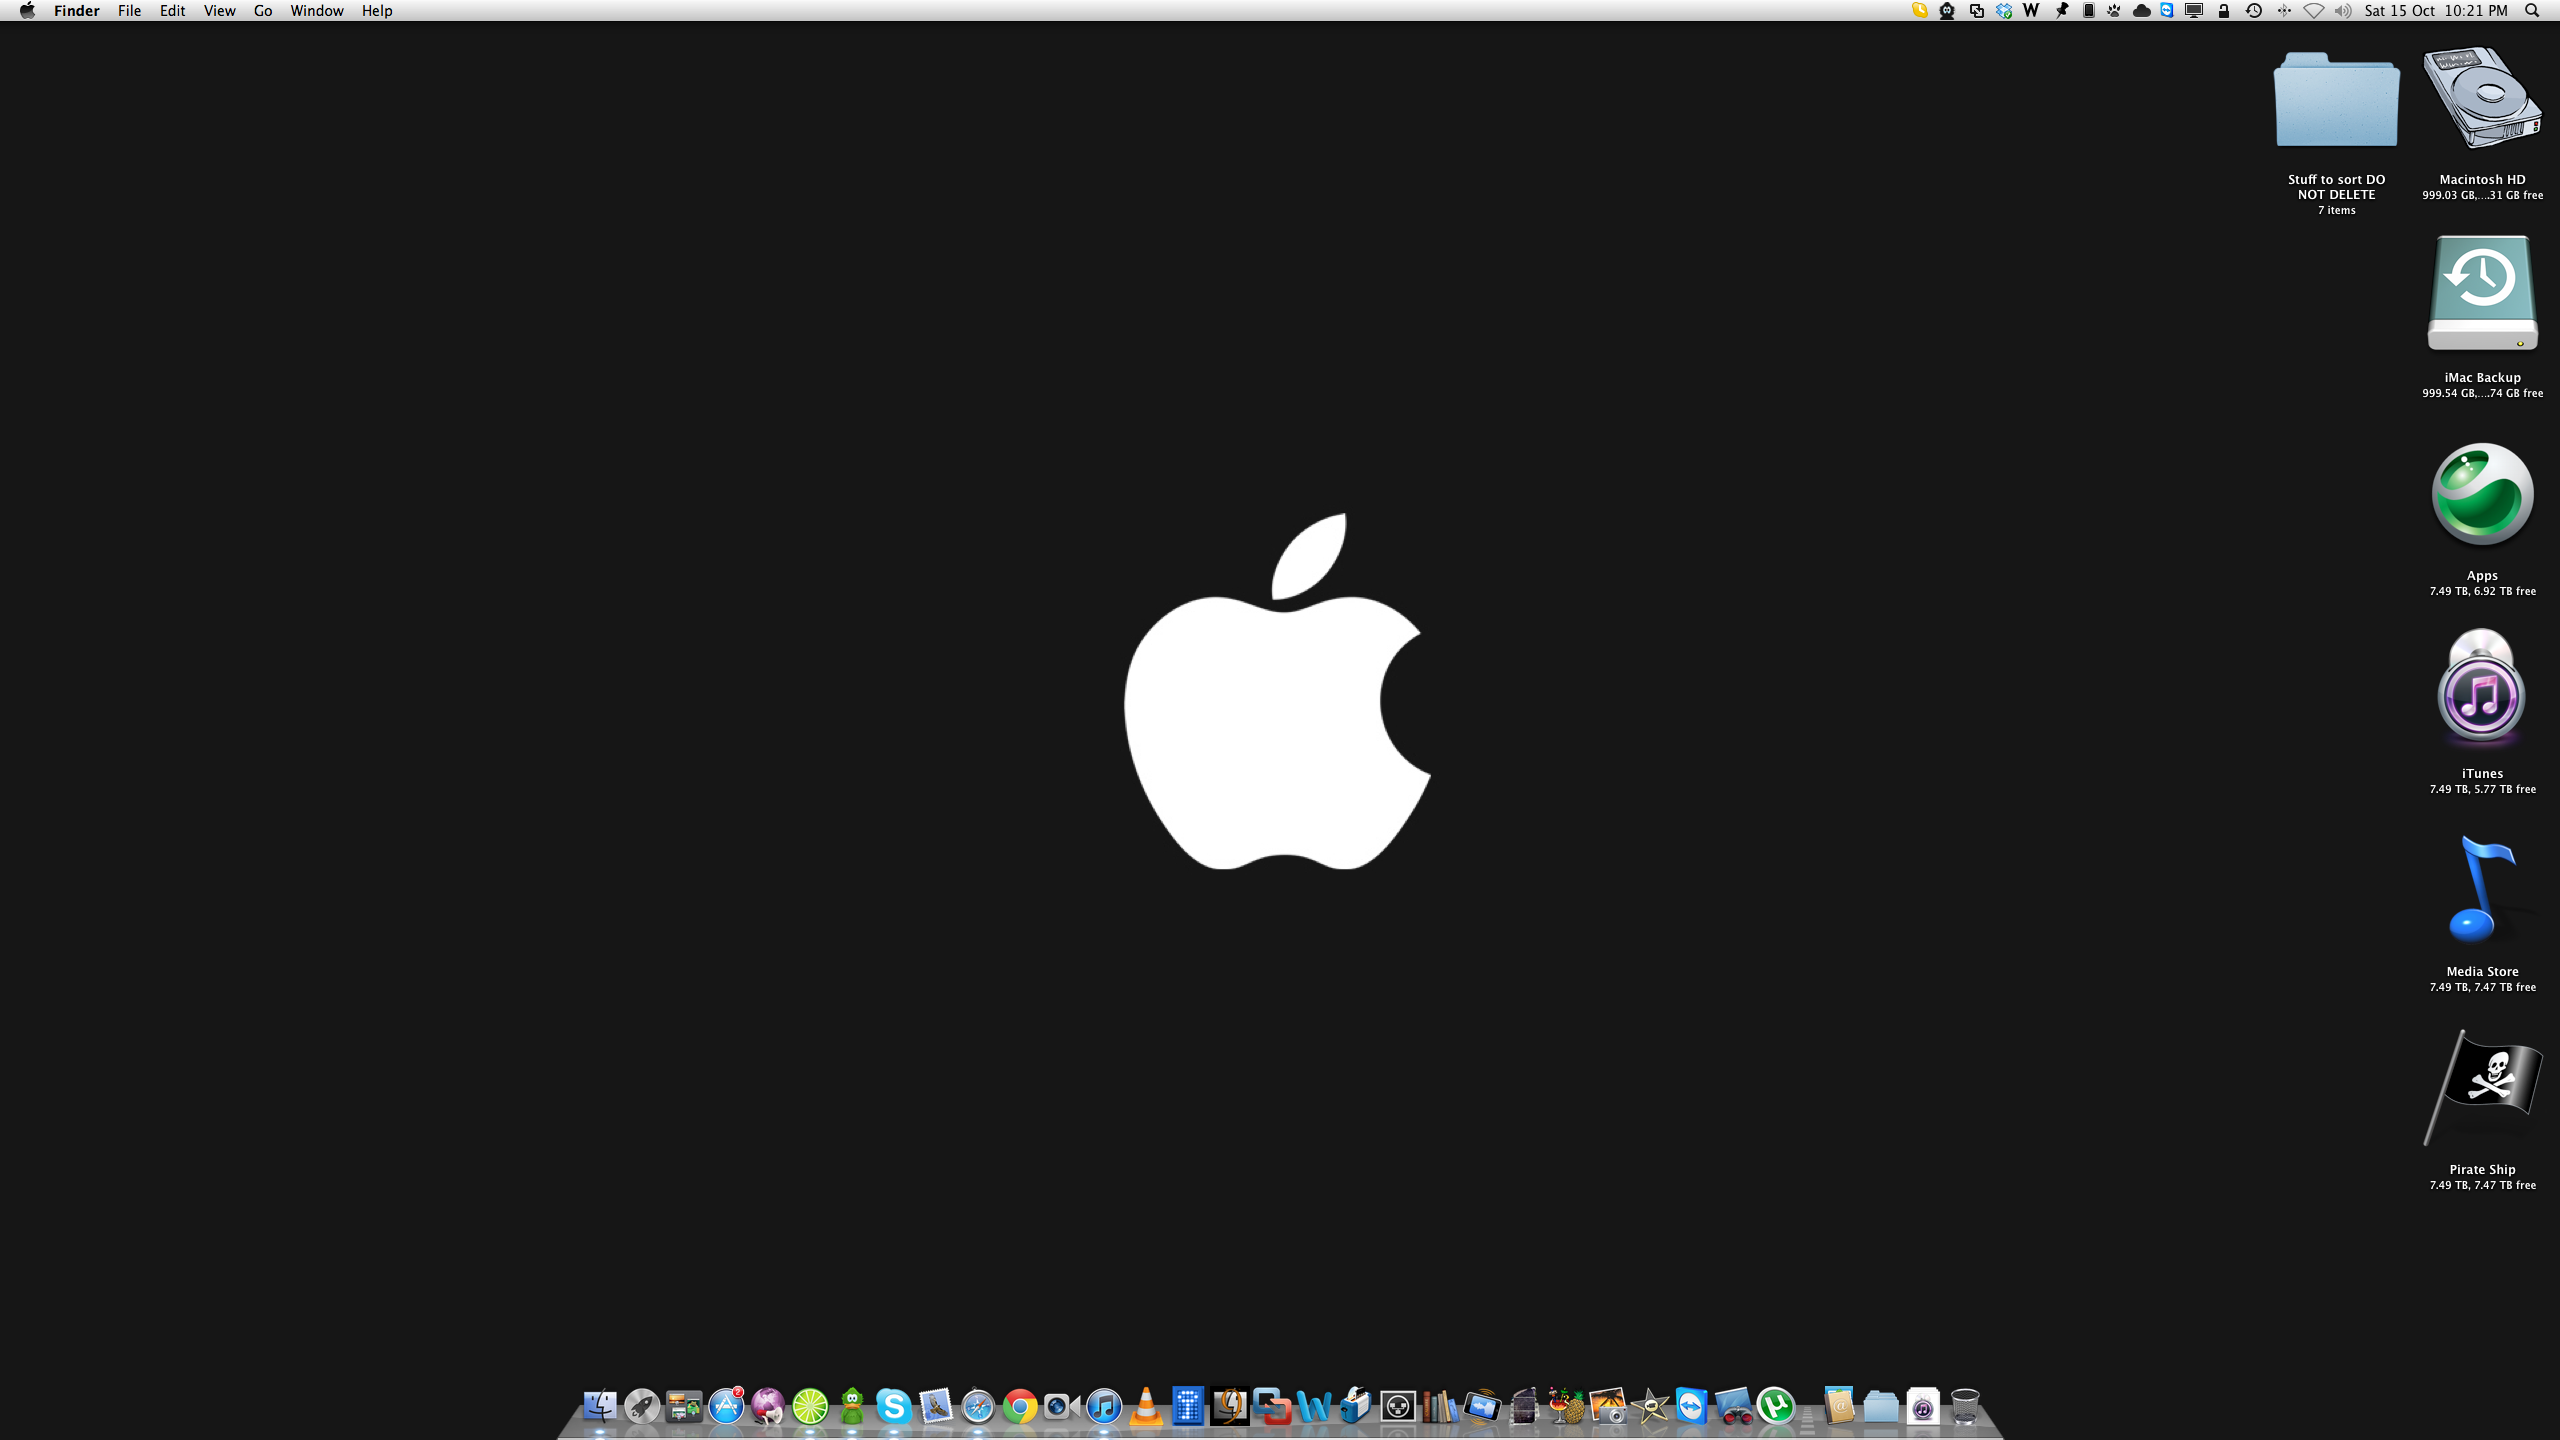Launch Google Chrome in the Dock

(1020, 1407)
